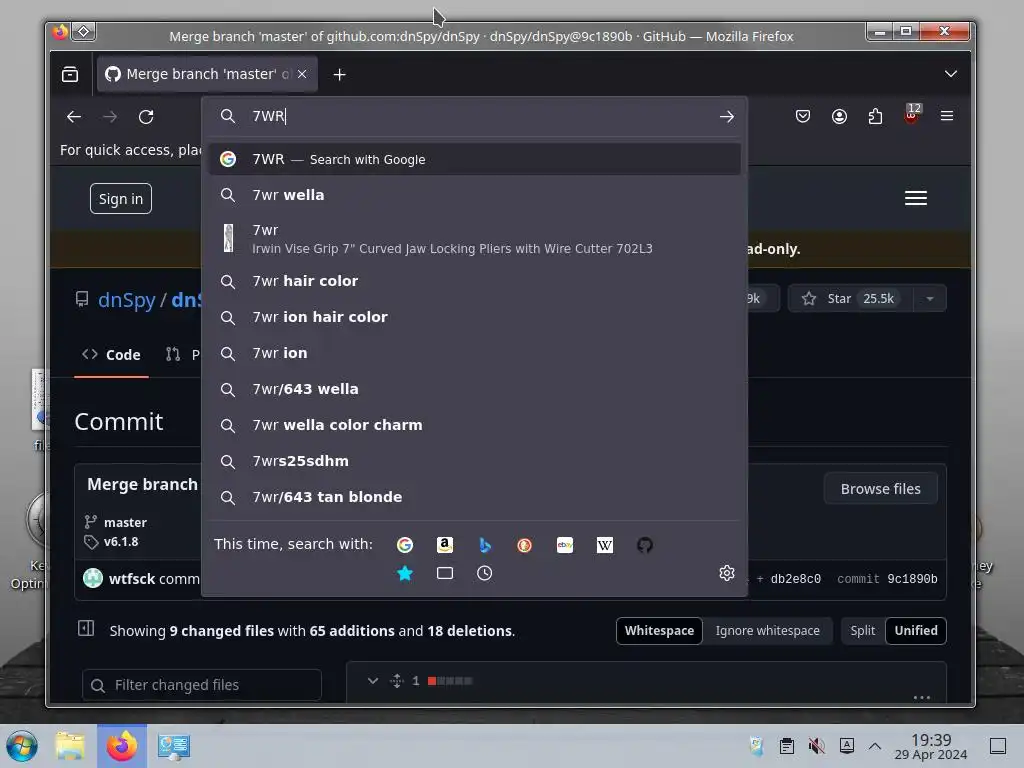Open the clock showing 19:39
This screenshot has width=1024, height=768.
[931, 746]
